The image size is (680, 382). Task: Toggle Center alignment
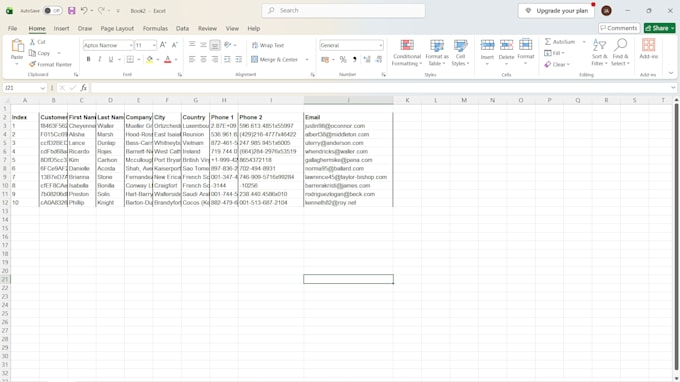(x=203, y=59)
